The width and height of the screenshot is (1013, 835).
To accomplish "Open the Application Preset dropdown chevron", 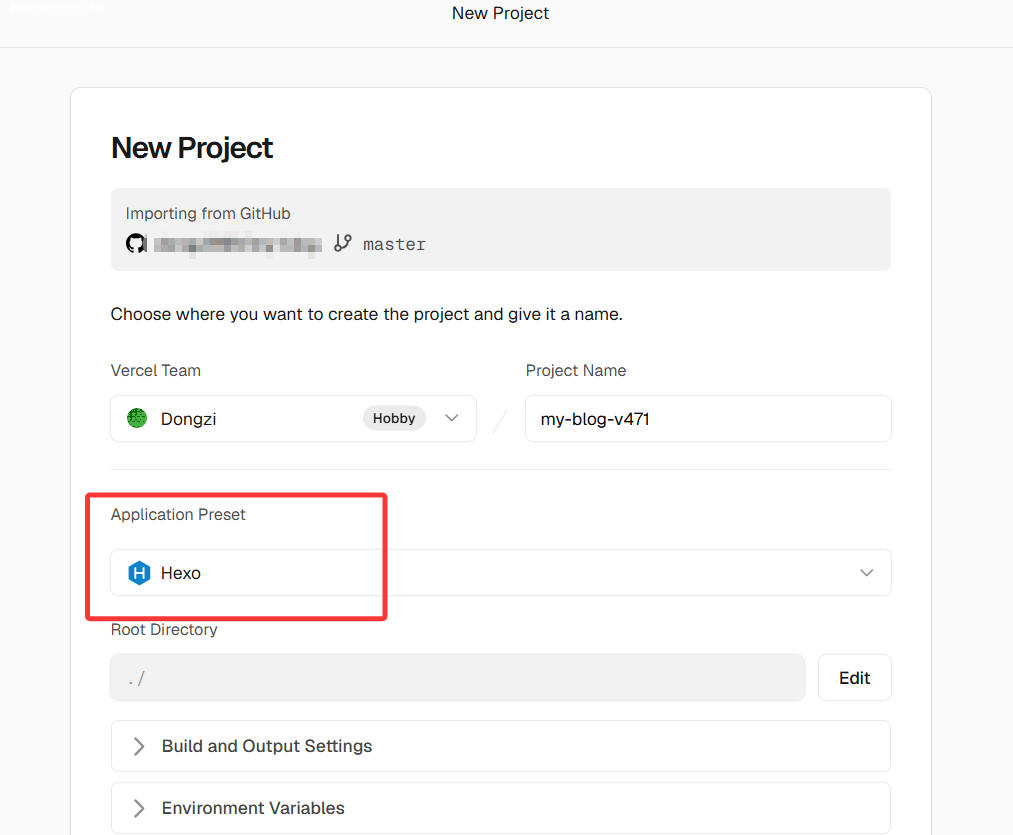I will [866, 573].
